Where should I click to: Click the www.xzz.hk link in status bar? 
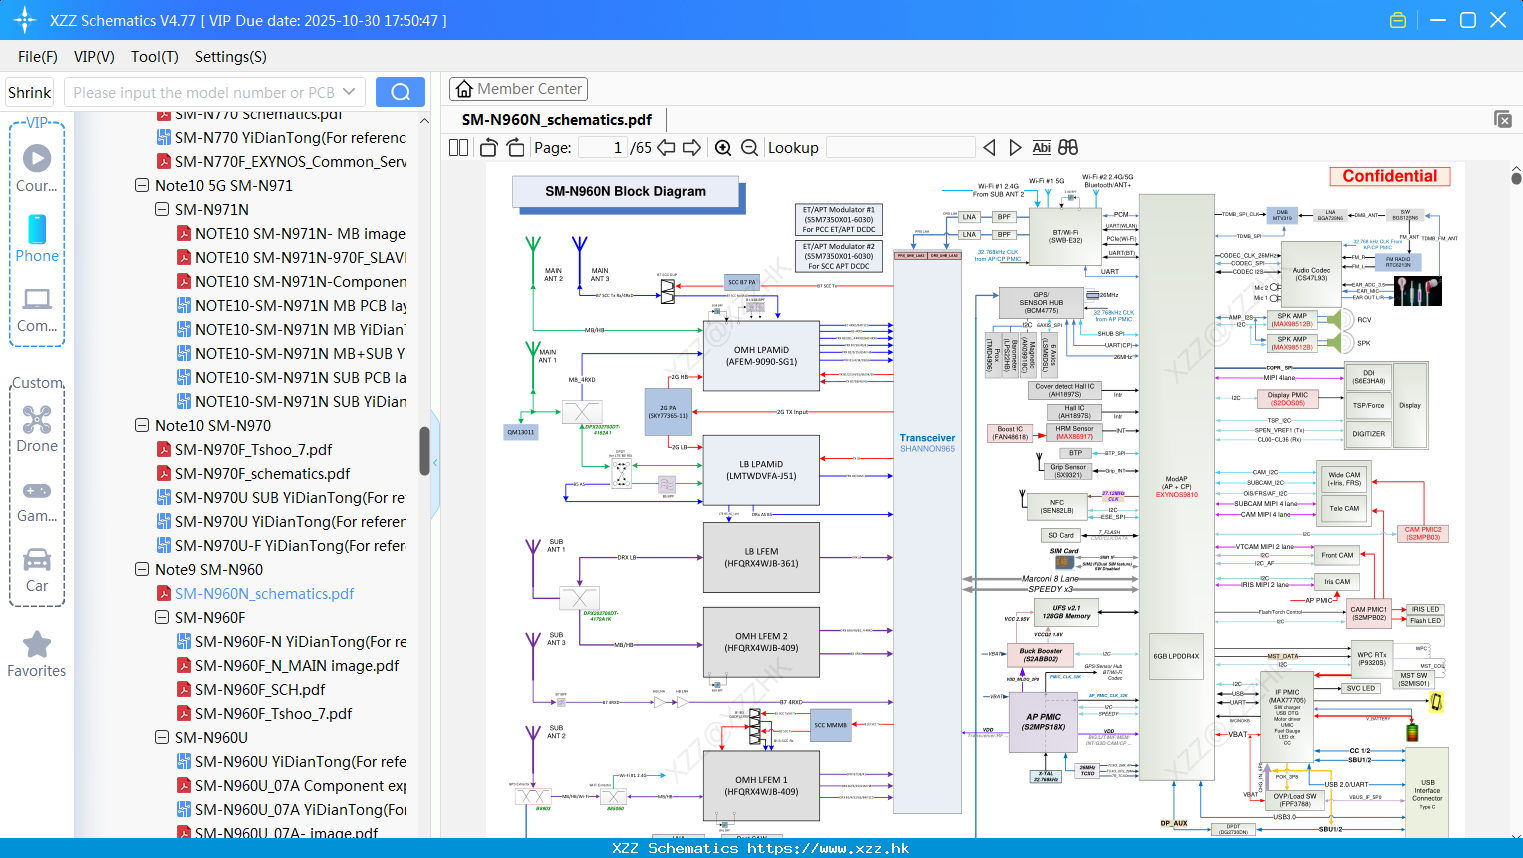click(829, 848)
